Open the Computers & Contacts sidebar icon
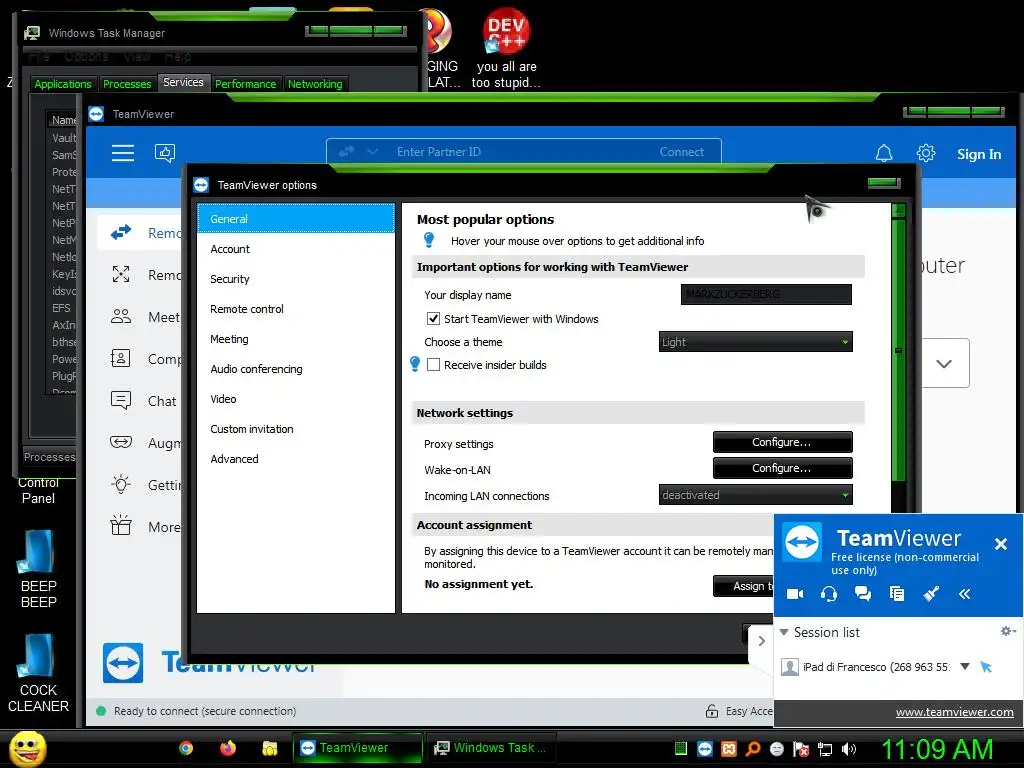The height and width of the screenshot is (768, 1024). 121,359
